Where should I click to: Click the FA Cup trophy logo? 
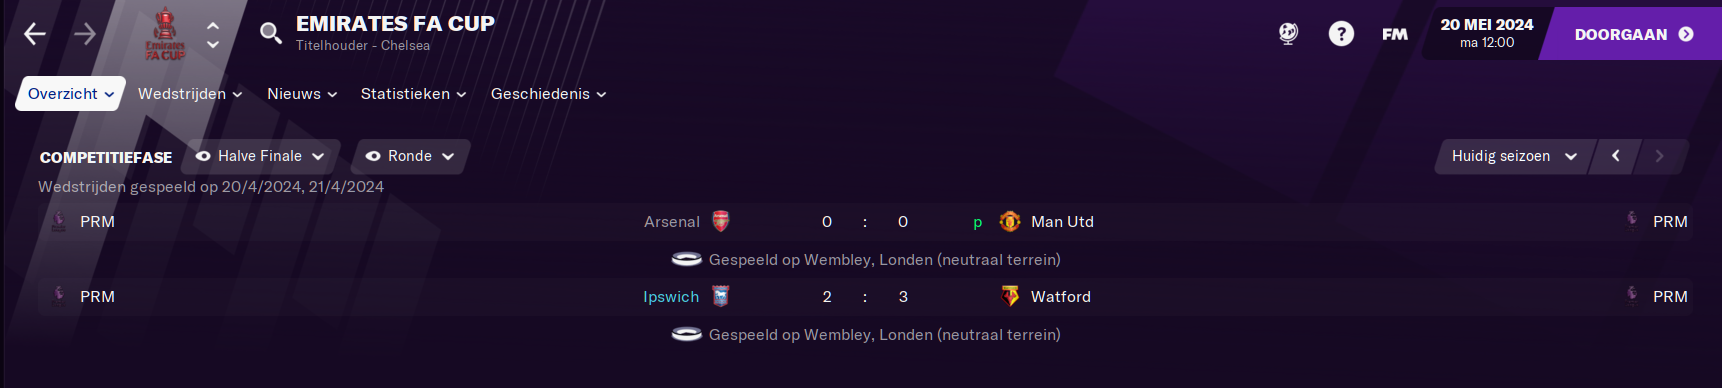pyautogui.click(x=165, y=34)
